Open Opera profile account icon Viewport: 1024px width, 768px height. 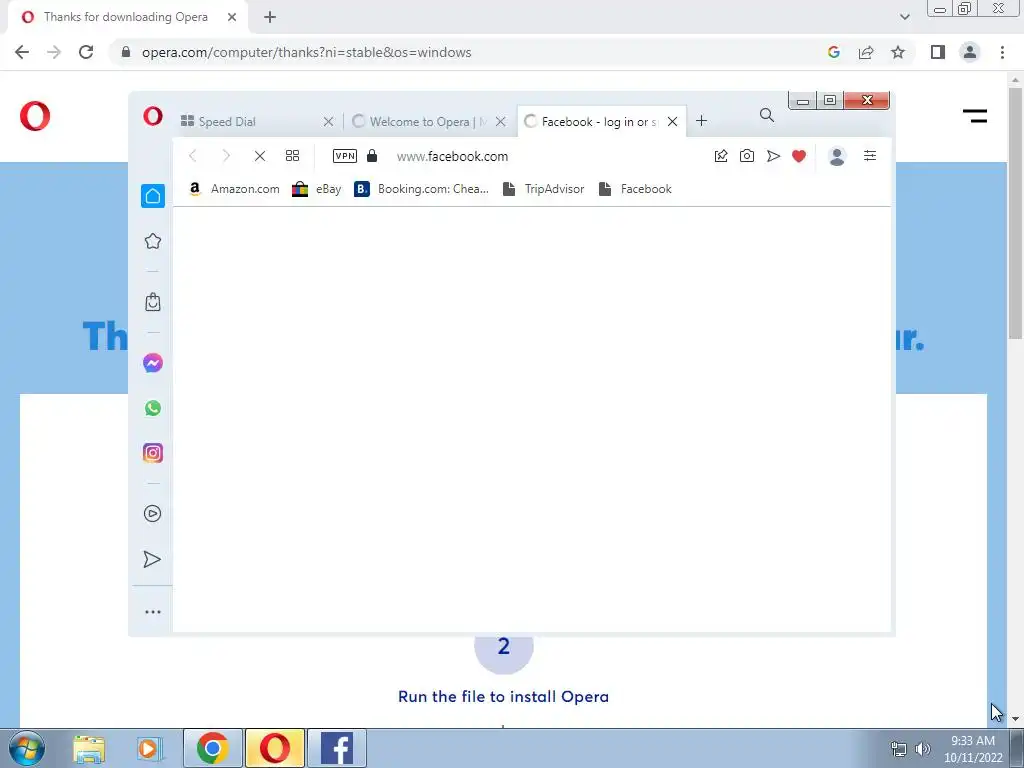(x=837, y=156)
